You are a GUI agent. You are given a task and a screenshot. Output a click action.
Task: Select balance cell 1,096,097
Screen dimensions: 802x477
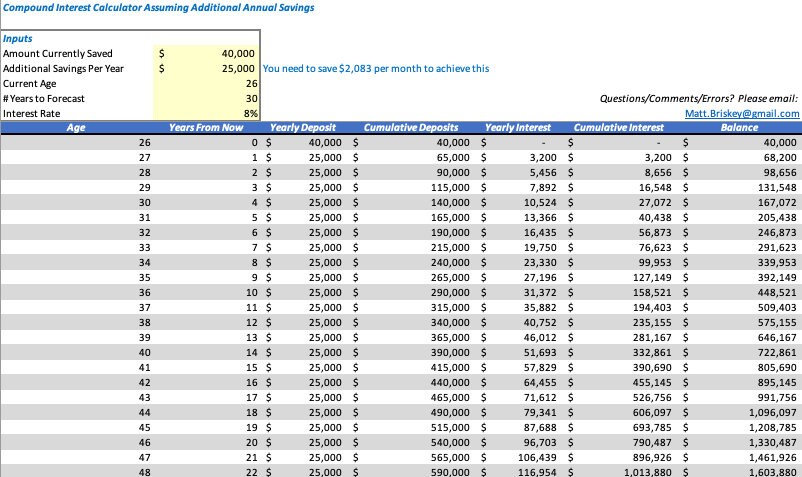pyautogui.click(x=772, y=413)
